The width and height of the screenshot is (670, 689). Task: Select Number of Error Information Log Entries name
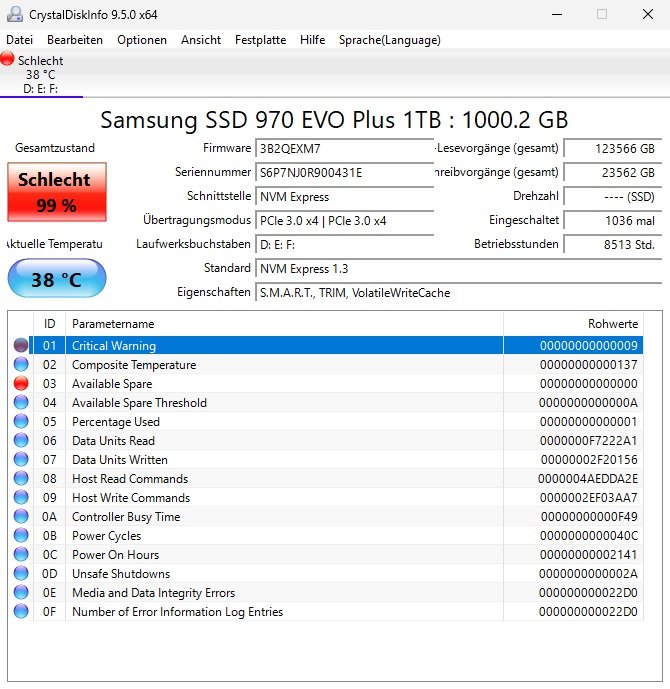[x=177, y=612]
